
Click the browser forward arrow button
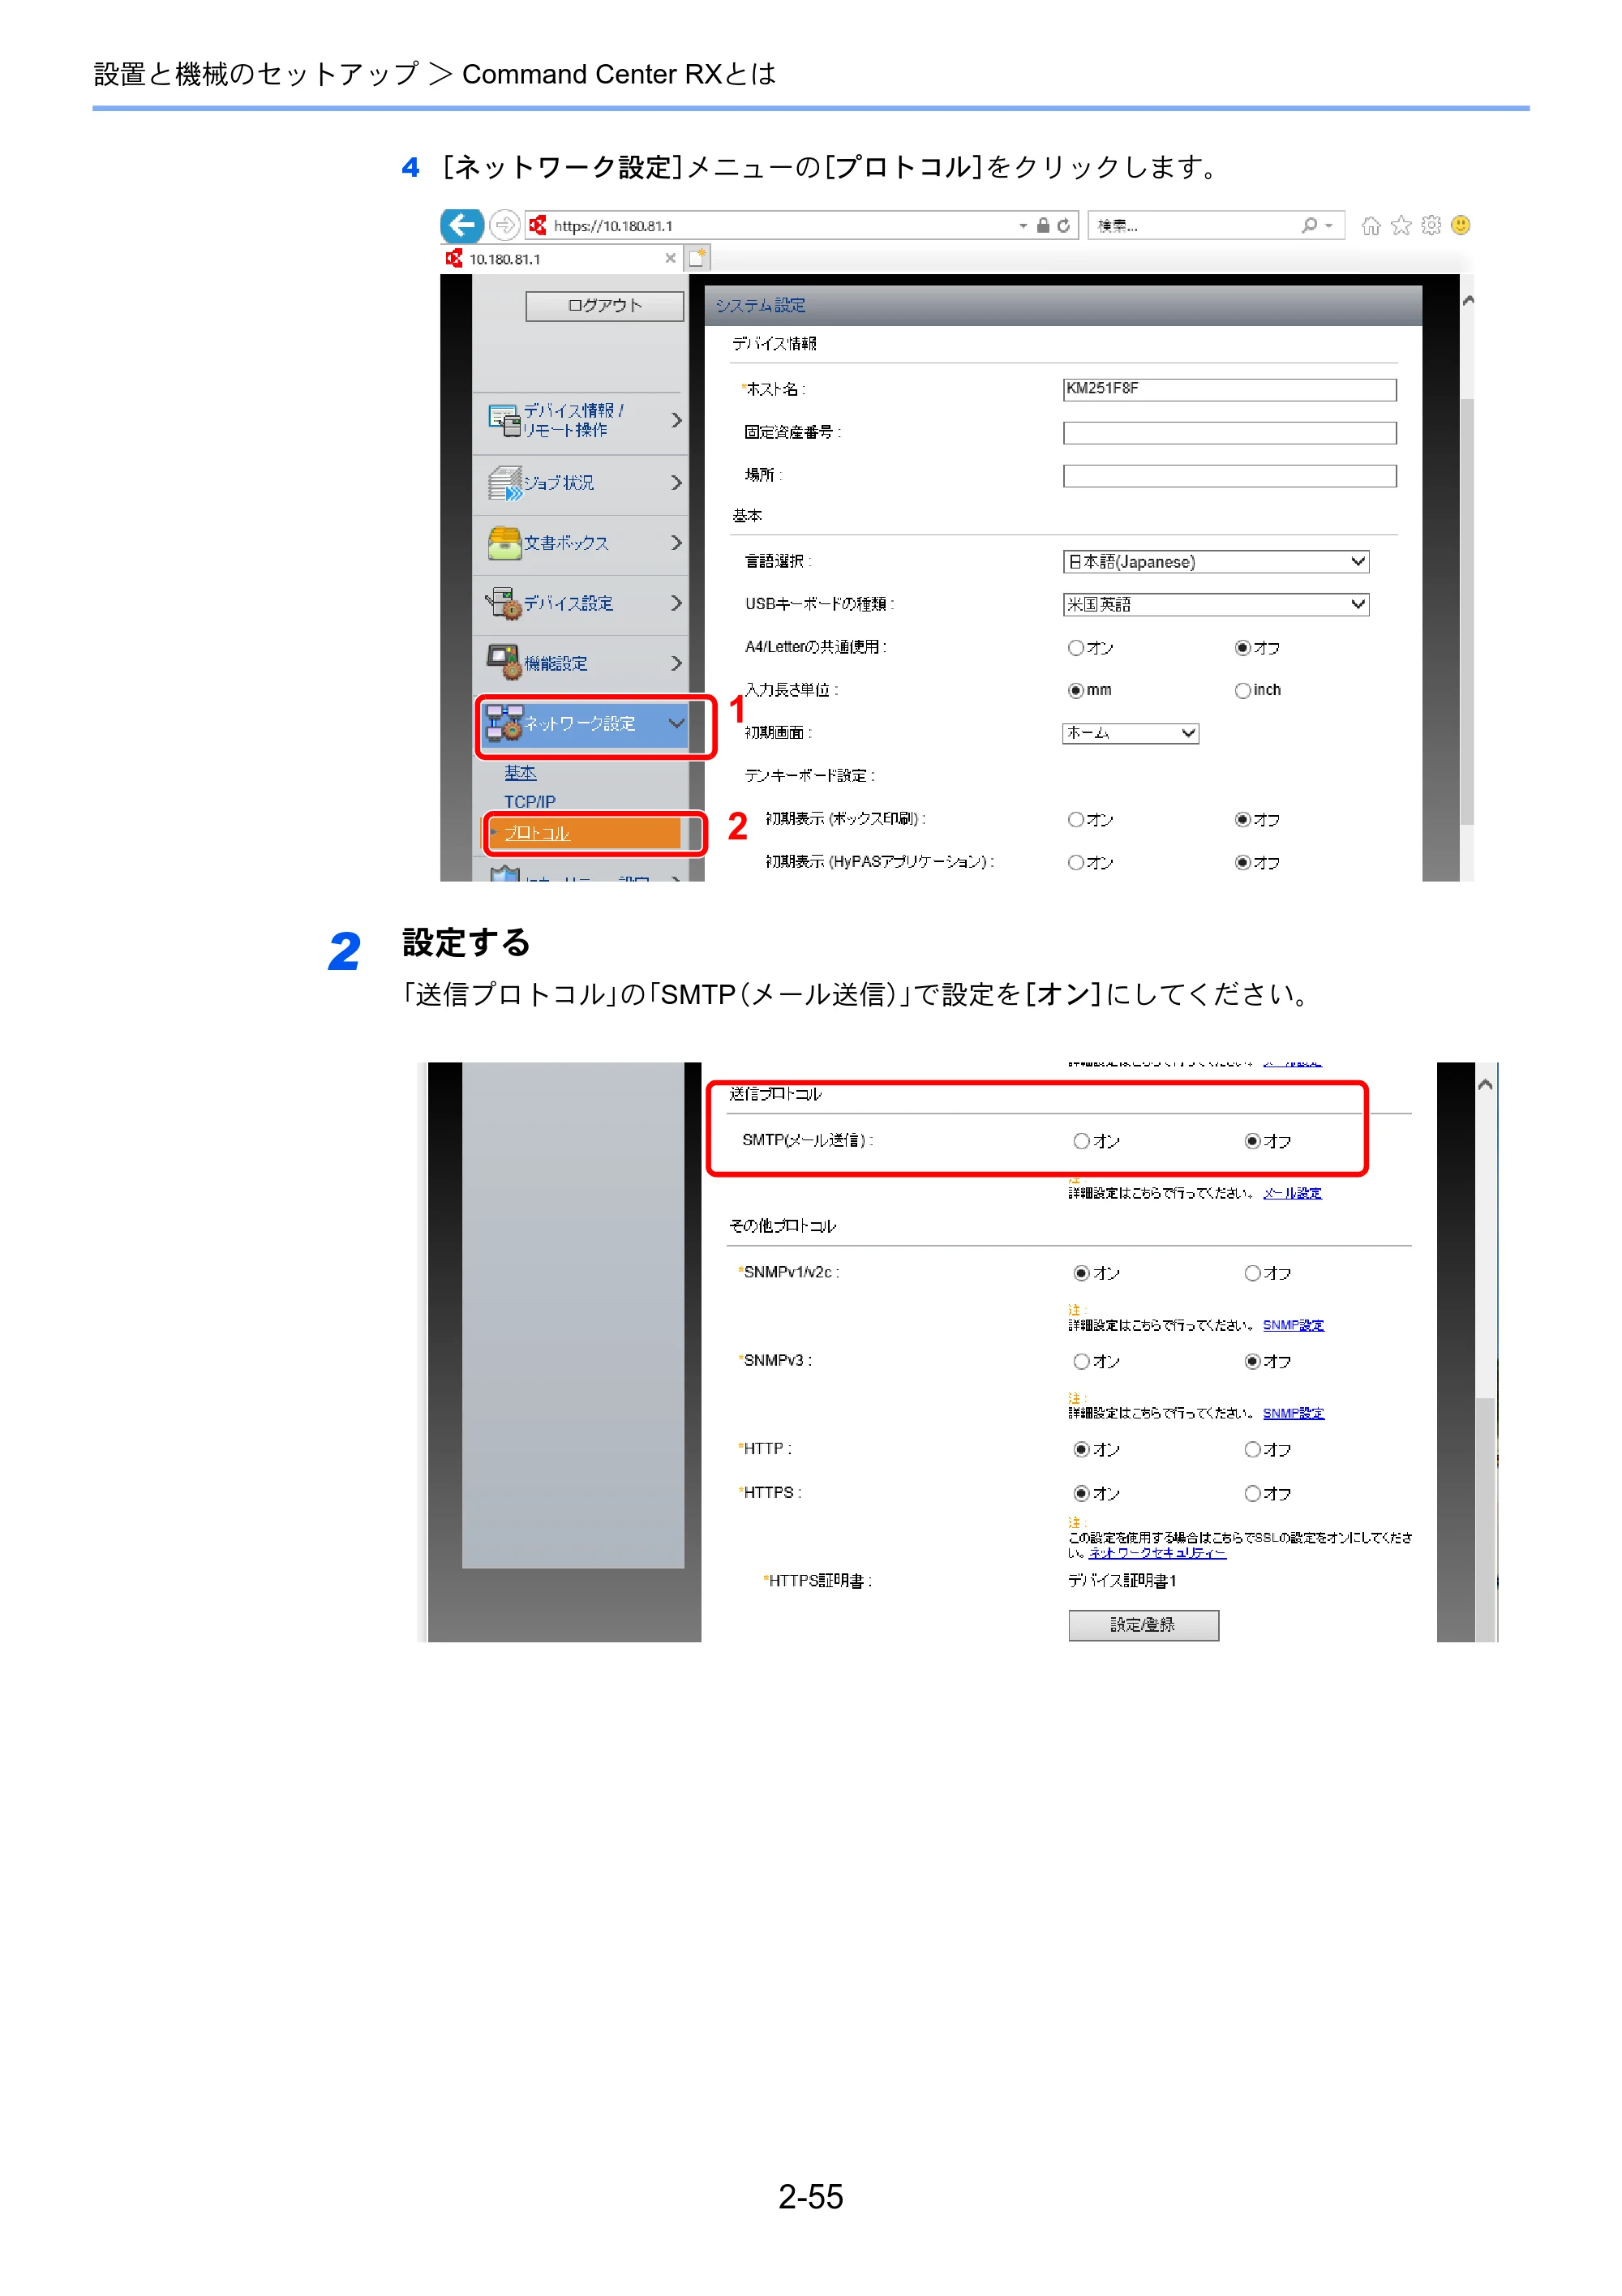click(505, 225)
